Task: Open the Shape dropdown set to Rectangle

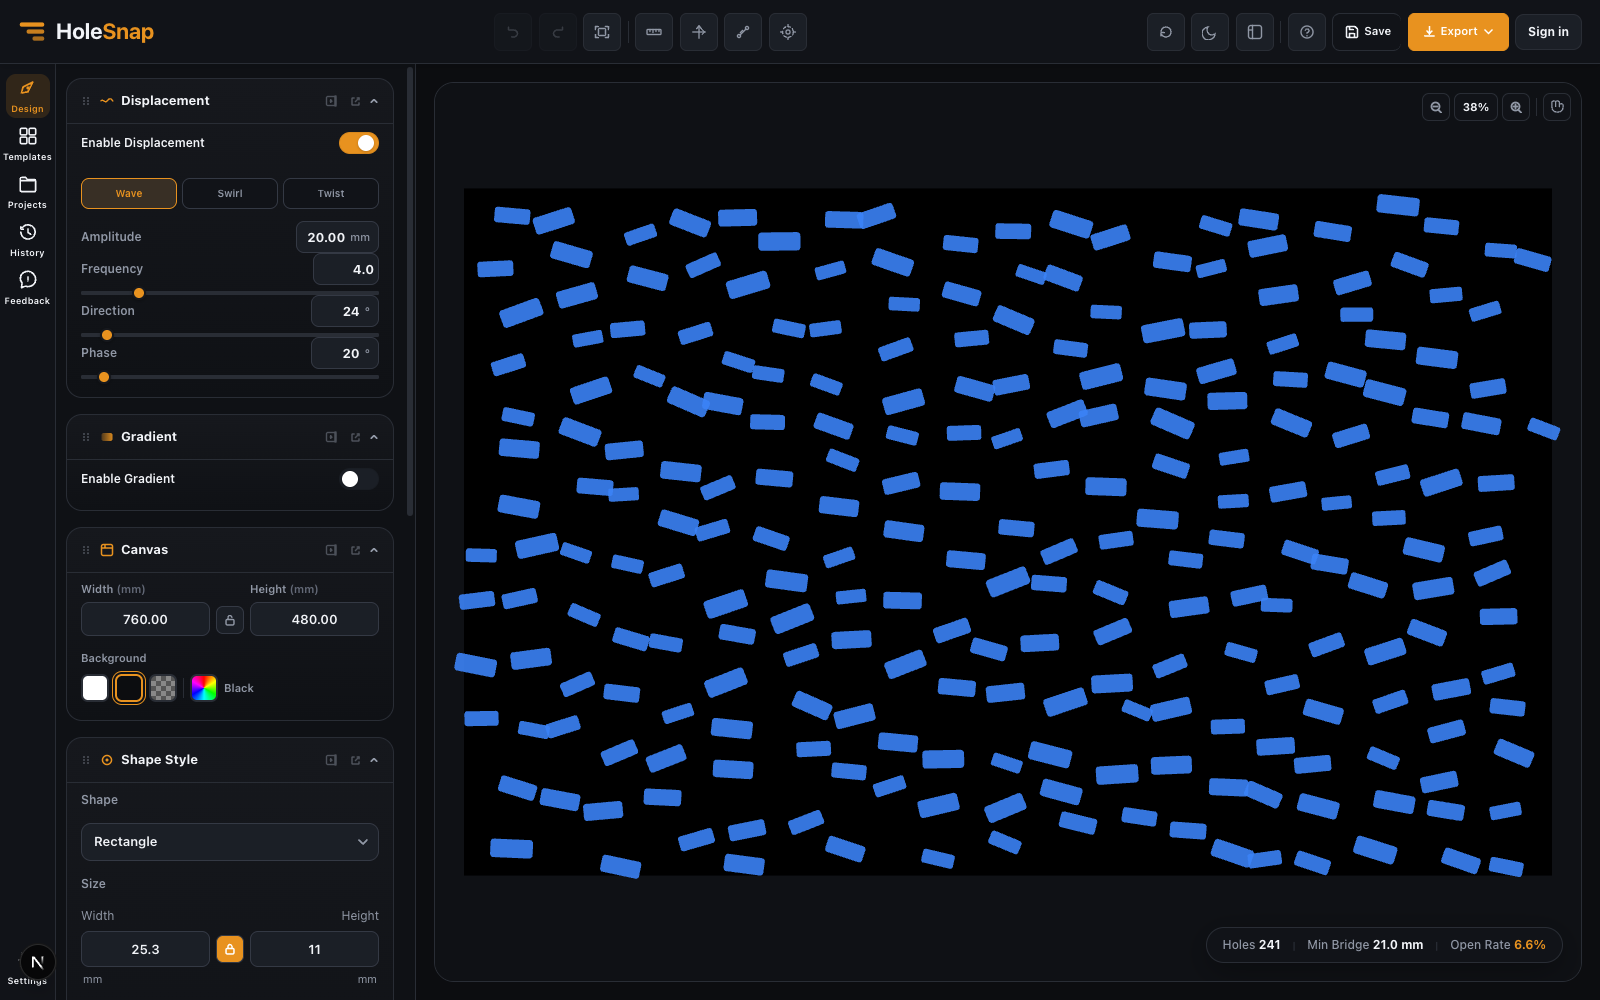Action: (230, 842)
